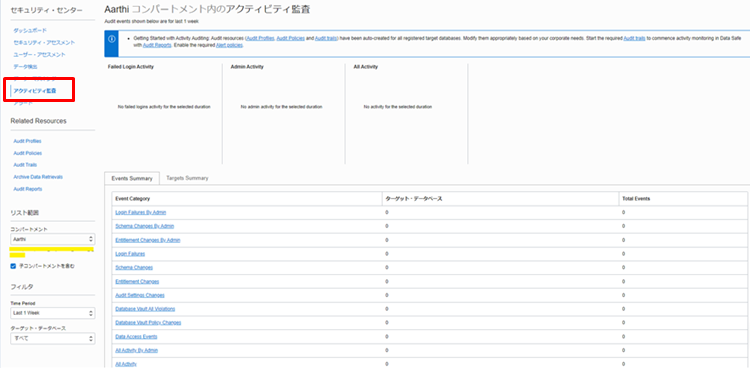Open the Schema Changes By Admin event category

(144, 226)
